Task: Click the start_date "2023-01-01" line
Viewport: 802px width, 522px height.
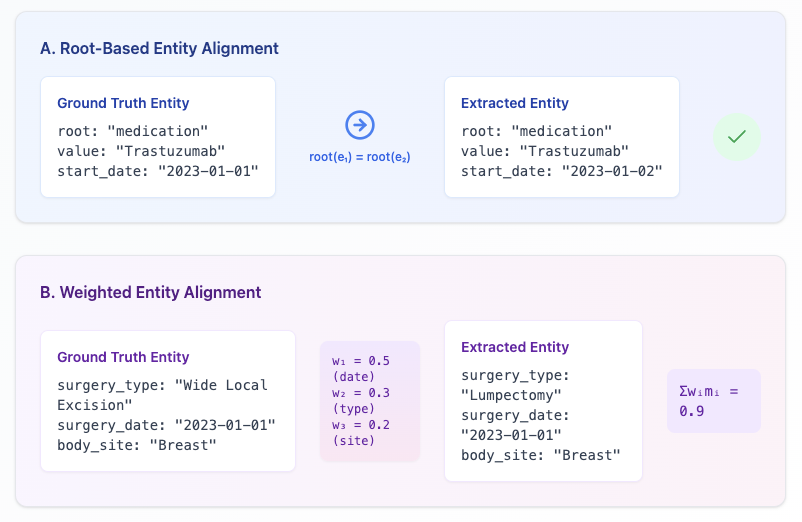Action: click(x=158, y=171)
